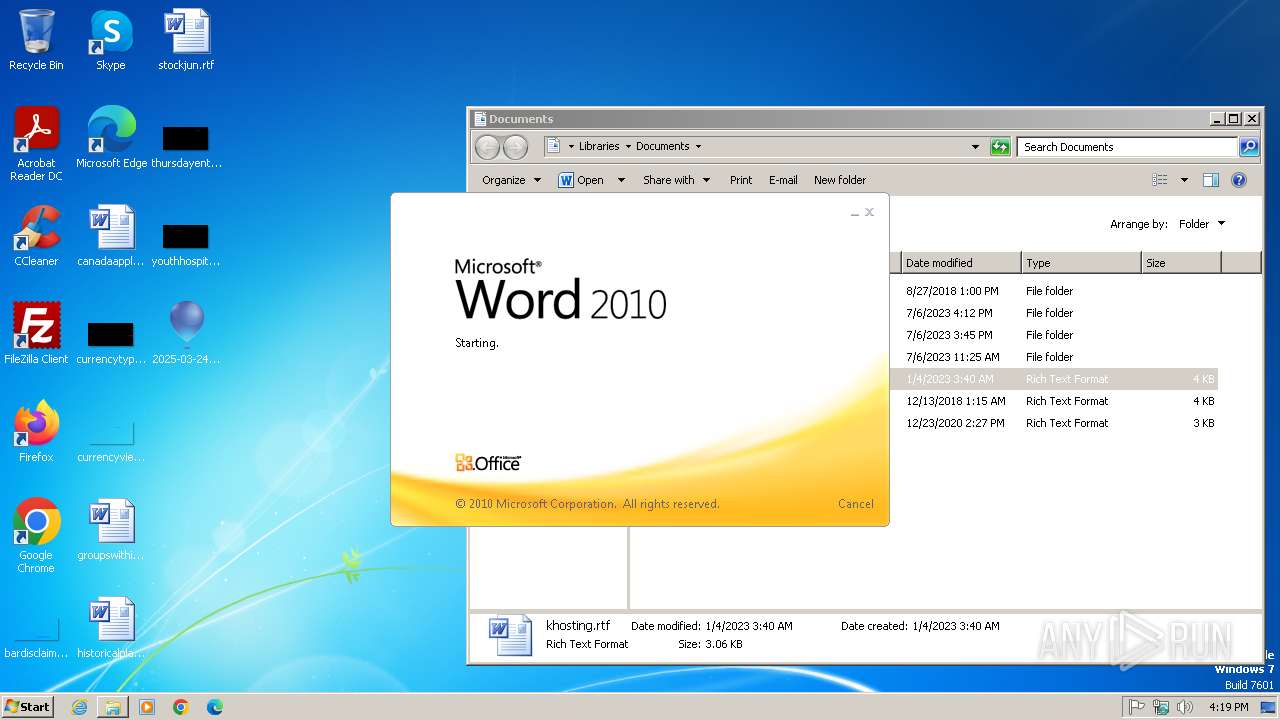This screenshot has height=720, width=1280.
Task: Expand the Documents breadcrumb arrow
Action: 698,146
